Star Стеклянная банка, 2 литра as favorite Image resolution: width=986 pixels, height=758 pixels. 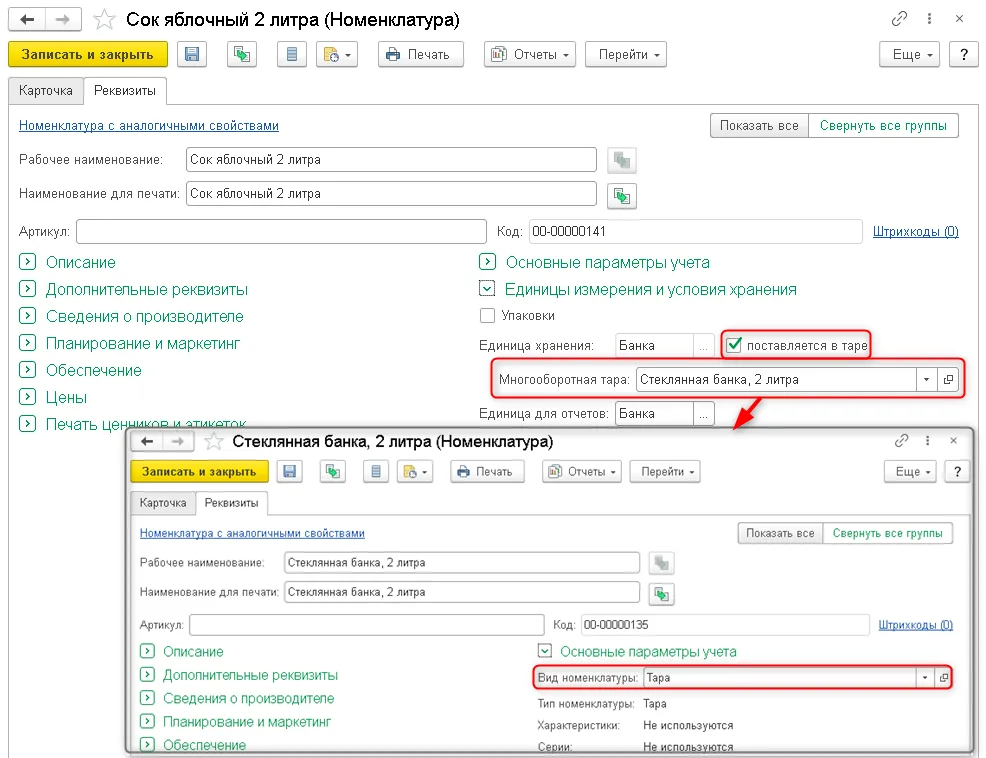pyautogui.click(x=214, y=442)
